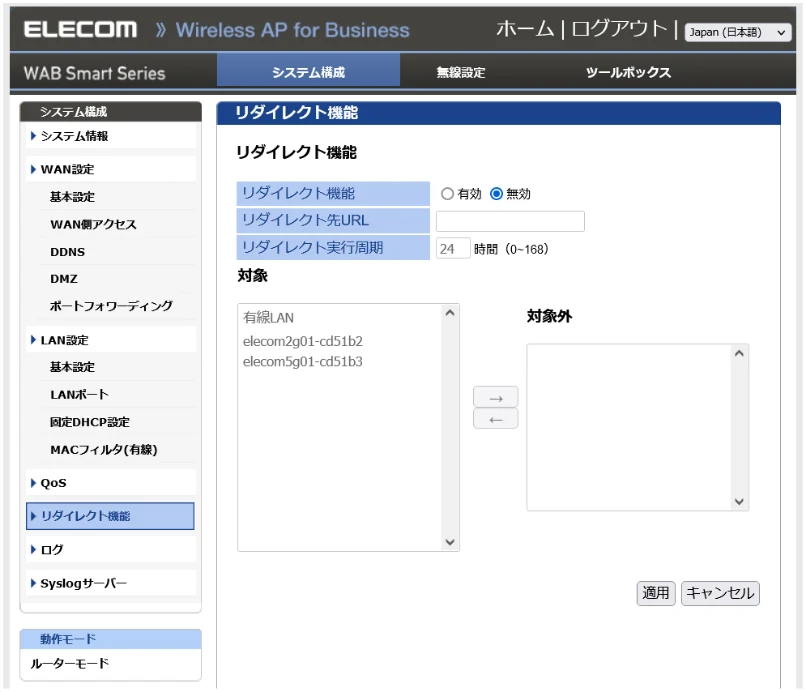Viewport: 806px width, 692px height.
Task: Click the left arrow move button
Action: click(x=496, y=419)
